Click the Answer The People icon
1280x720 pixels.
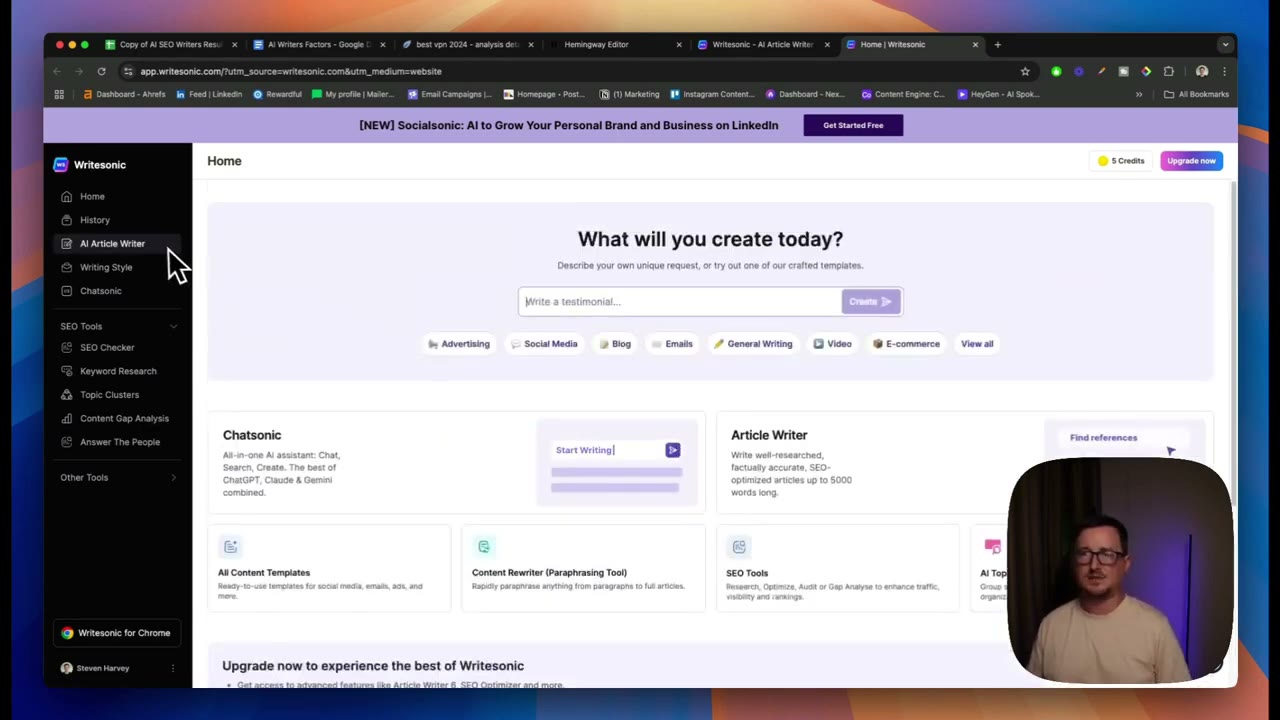point(66,442)
